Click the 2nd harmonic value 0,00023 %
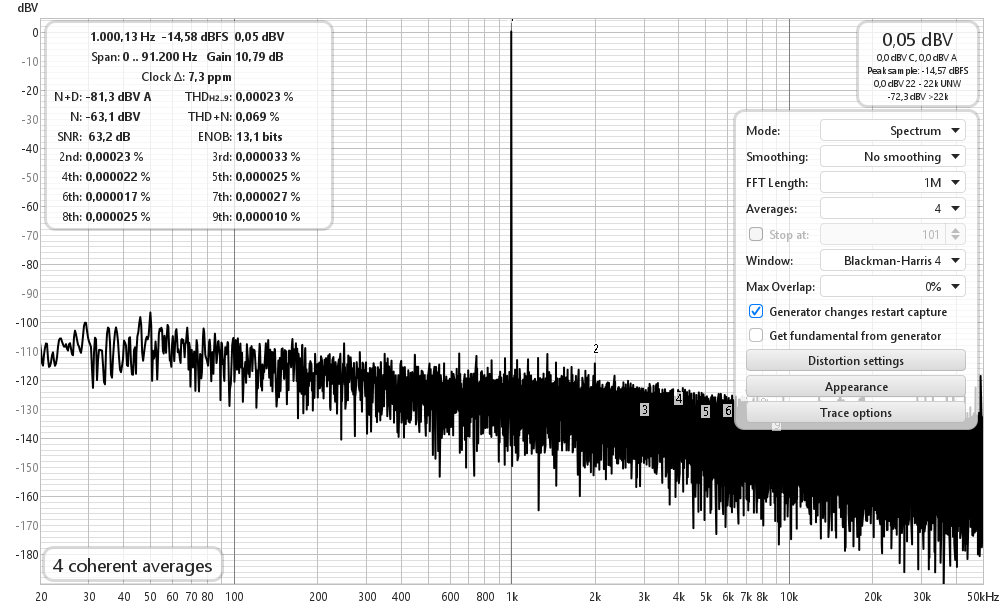This screenshot has height=609, width=1003. coord(115,156)
